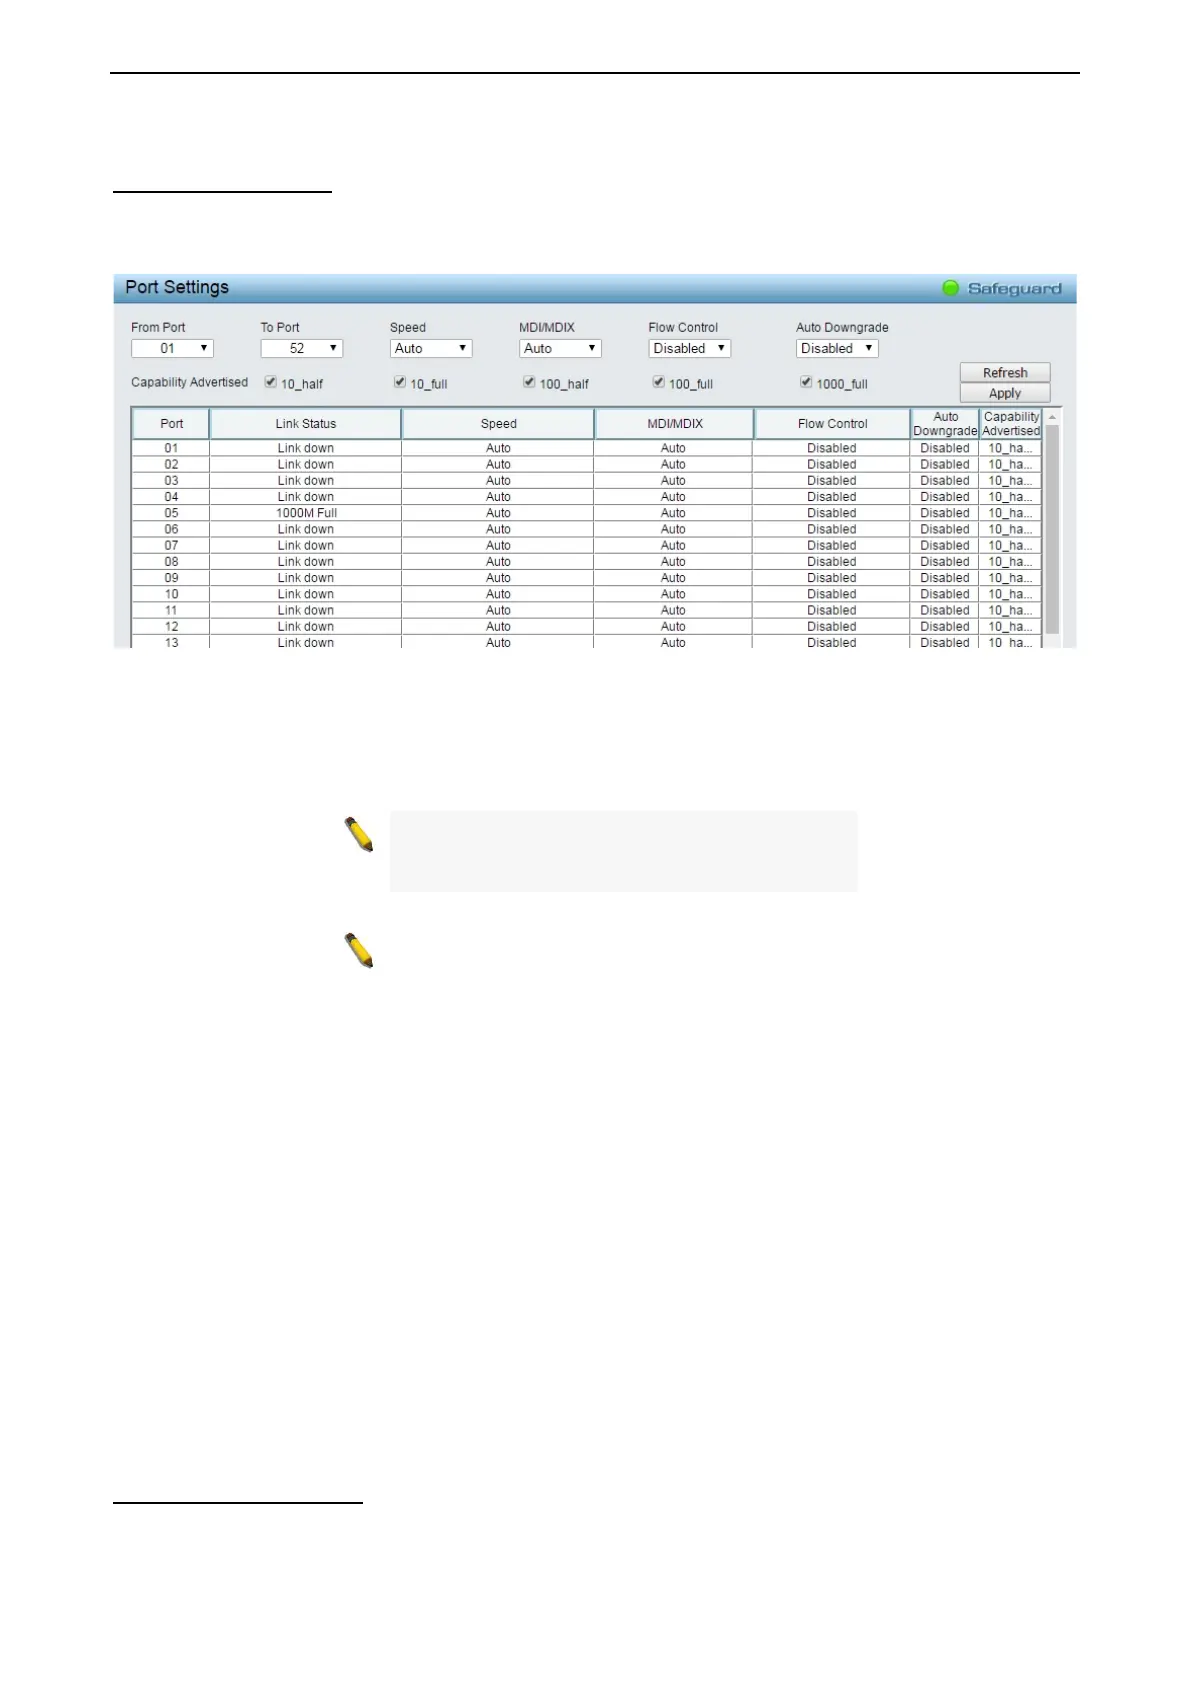
Task: Open the Auto Downgrade dropdown
Action: (x=837, y=348)
